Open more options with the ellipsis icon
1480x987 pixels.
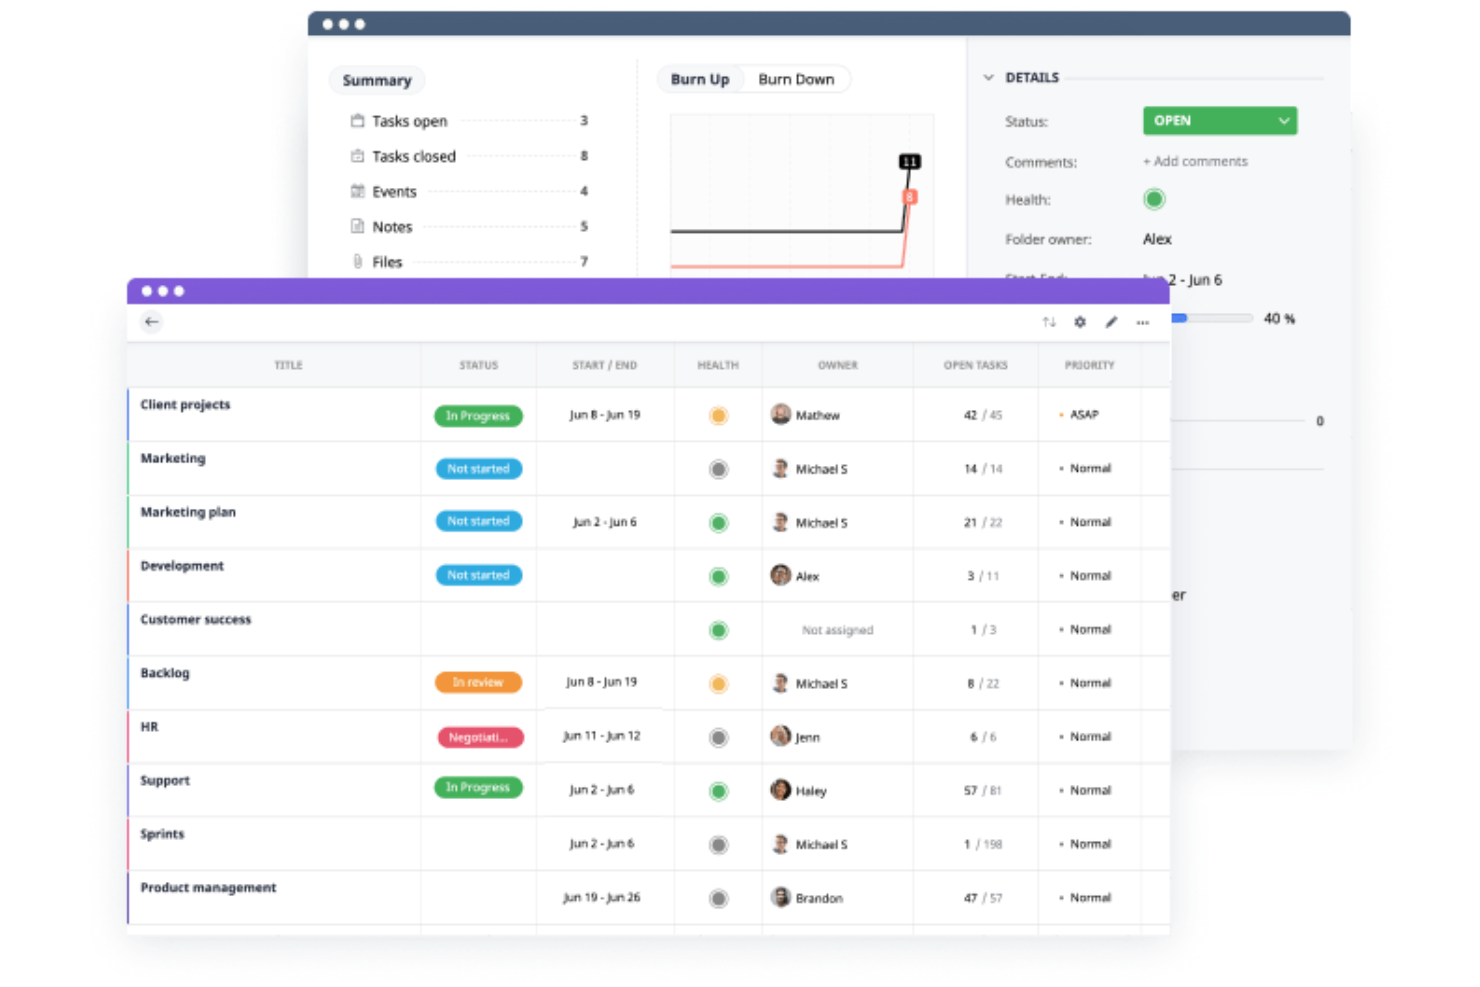[1143, 321]
